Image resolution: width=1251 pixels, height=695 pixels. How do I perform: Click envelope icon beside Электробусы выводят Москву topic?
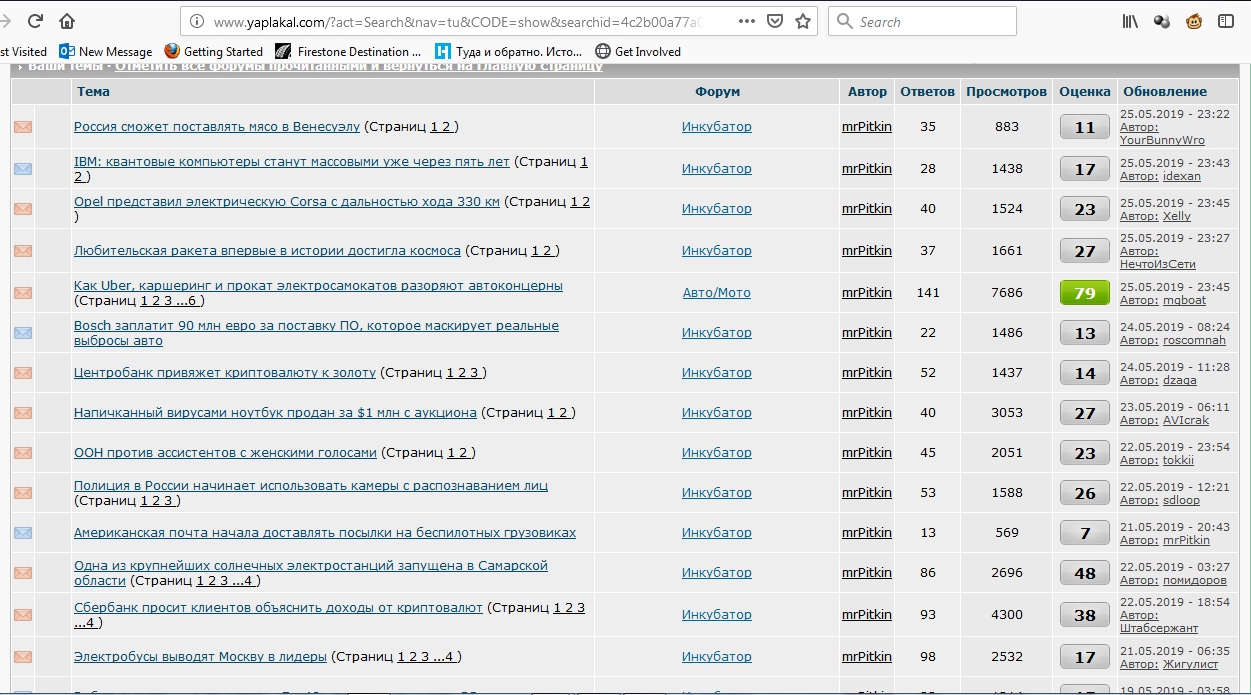pyautogui.click(x=22, y=657)
